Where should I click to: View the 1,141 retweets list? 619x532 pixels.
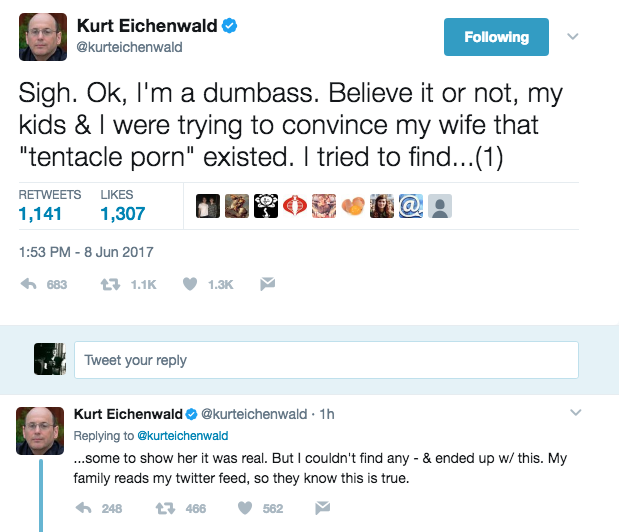point(41,212)
